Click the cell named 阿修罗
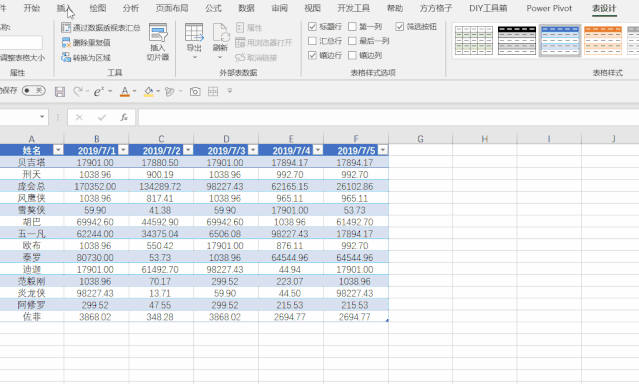 pos(32,305)
